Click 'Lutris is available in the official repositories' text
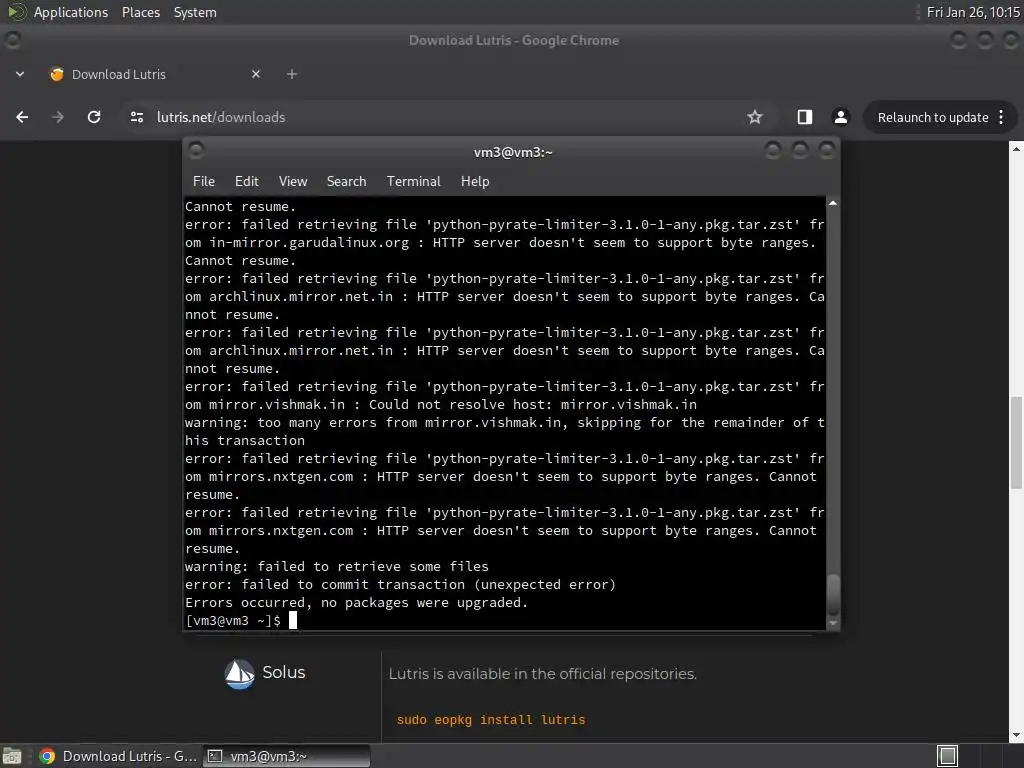This screenshot has height=768, width=1024. [543, 673]
